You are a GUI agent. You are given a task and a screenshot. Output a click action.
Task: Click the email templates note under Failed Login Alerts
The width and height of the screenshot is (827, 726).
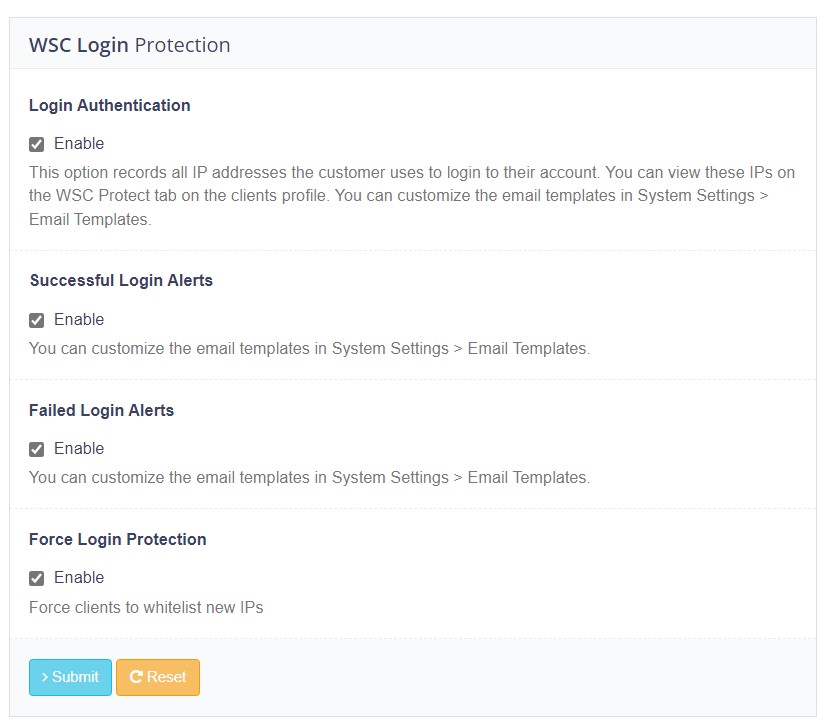(309, 478)
